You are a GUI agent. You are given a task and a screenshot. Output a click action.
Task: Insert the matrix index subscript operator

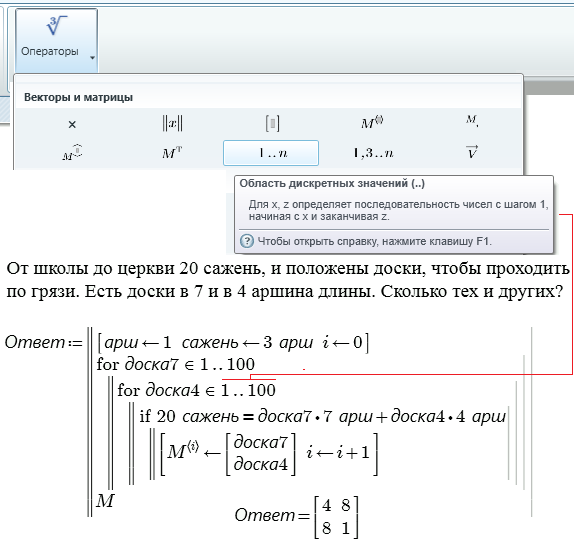coord(472,120)
